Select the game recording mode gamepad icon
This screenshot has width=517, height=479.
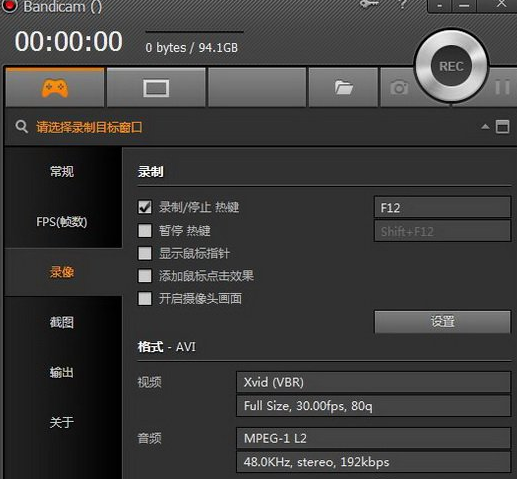point(55,88)
